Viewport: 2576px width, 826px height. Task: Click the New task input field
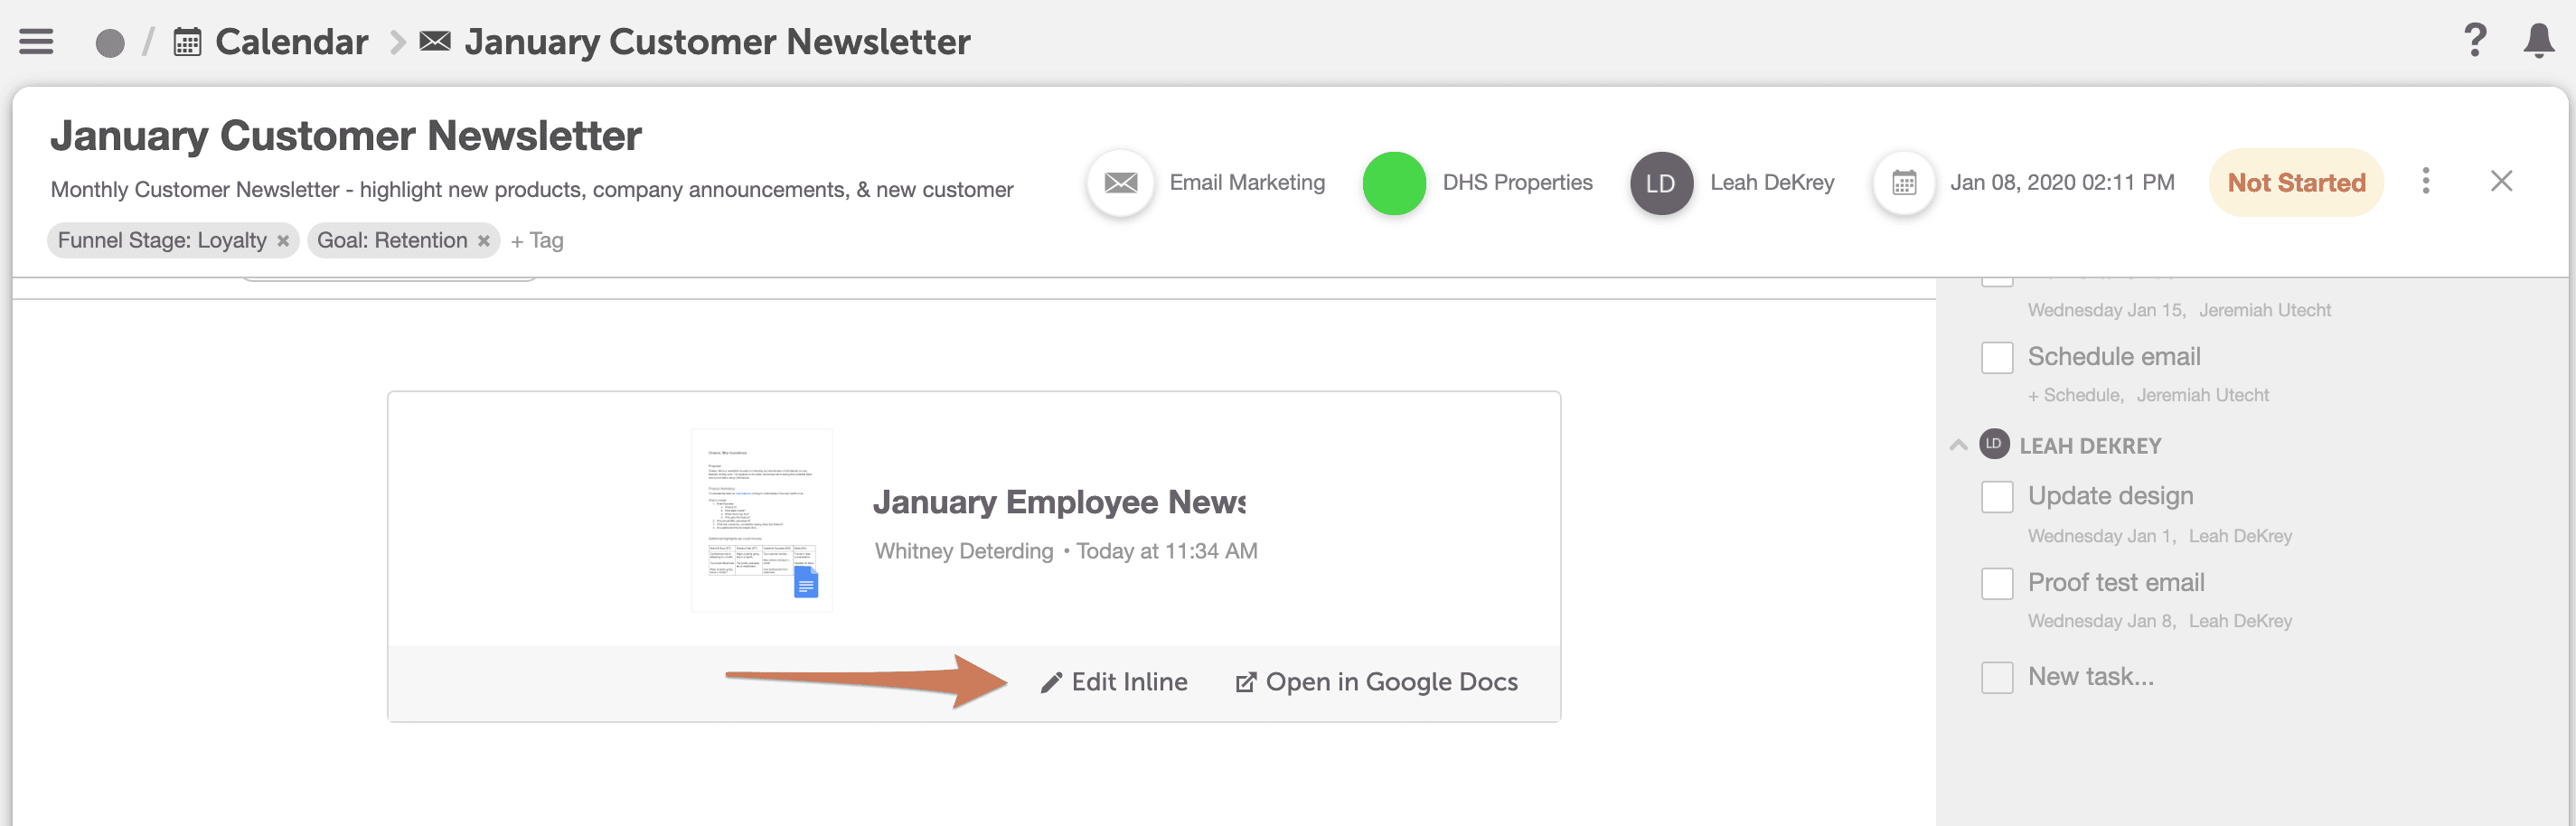2090,677
